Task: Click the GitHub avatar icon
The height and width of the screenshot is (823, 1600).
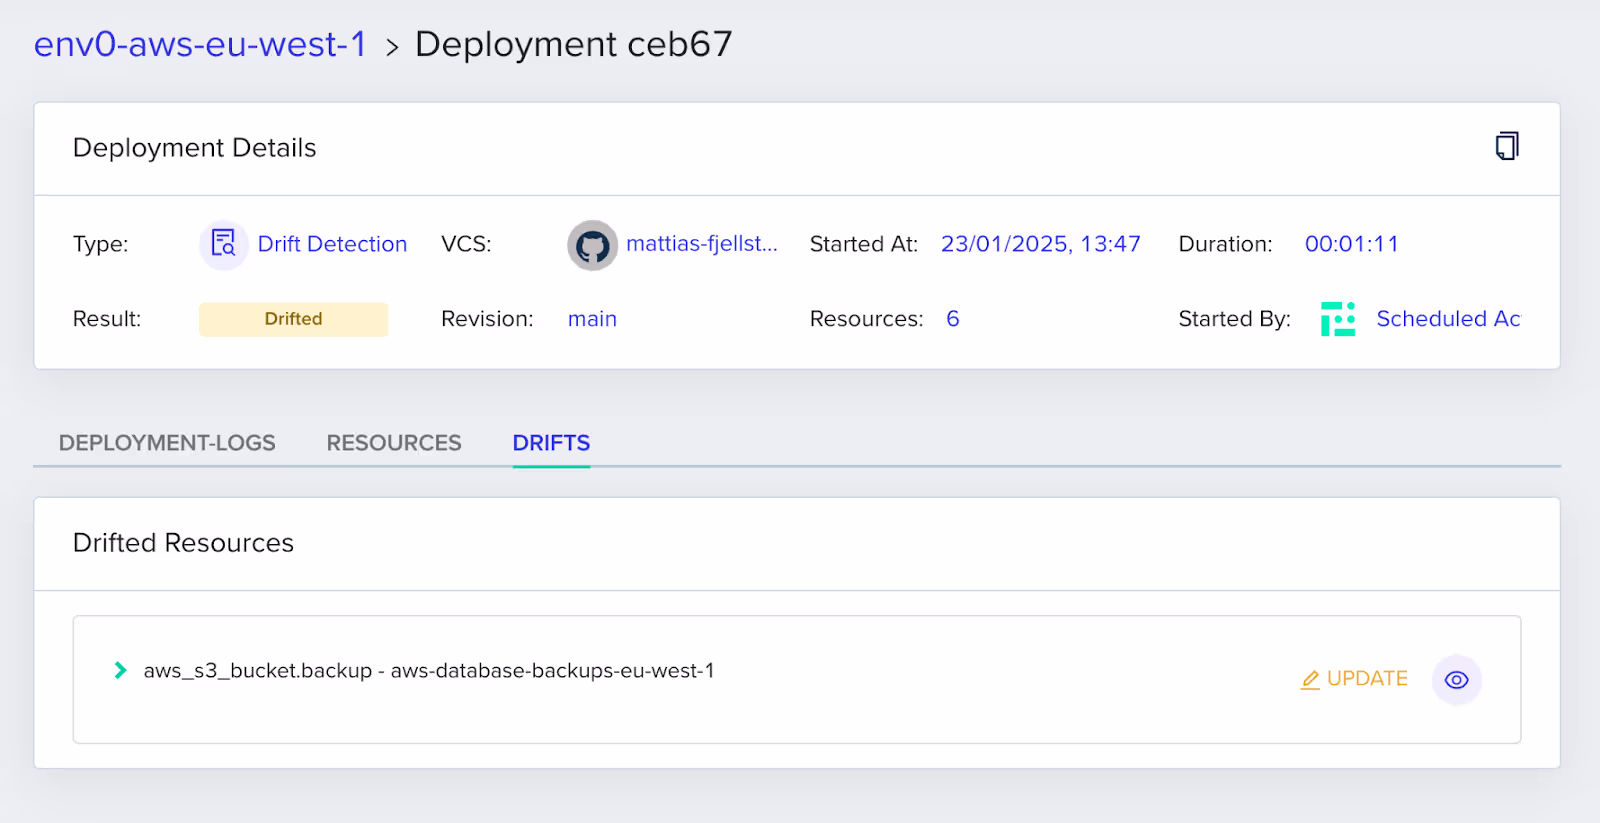Action: tap(592, 245)
